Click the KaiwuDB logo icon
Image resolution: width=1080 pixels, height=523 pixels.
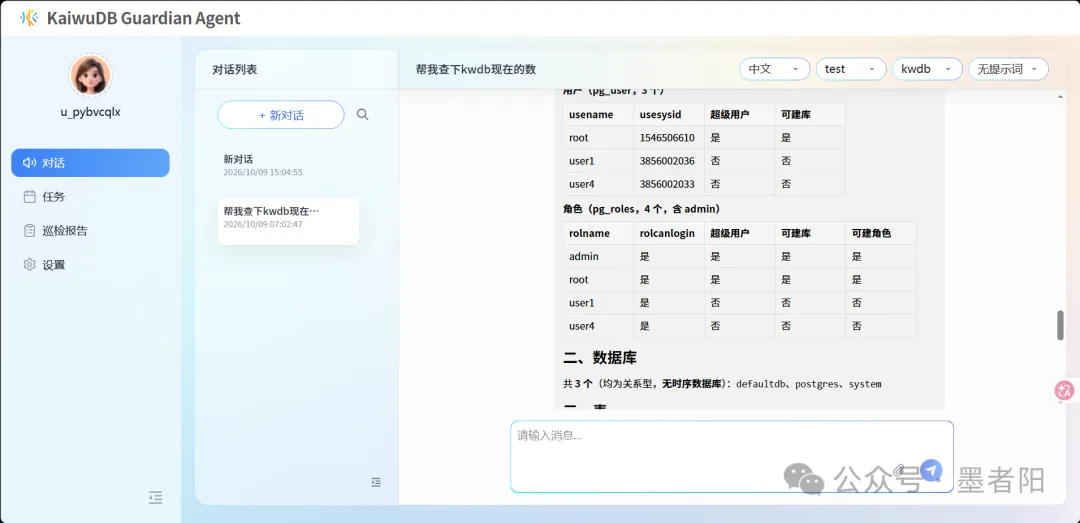click(x=28, y=18)
